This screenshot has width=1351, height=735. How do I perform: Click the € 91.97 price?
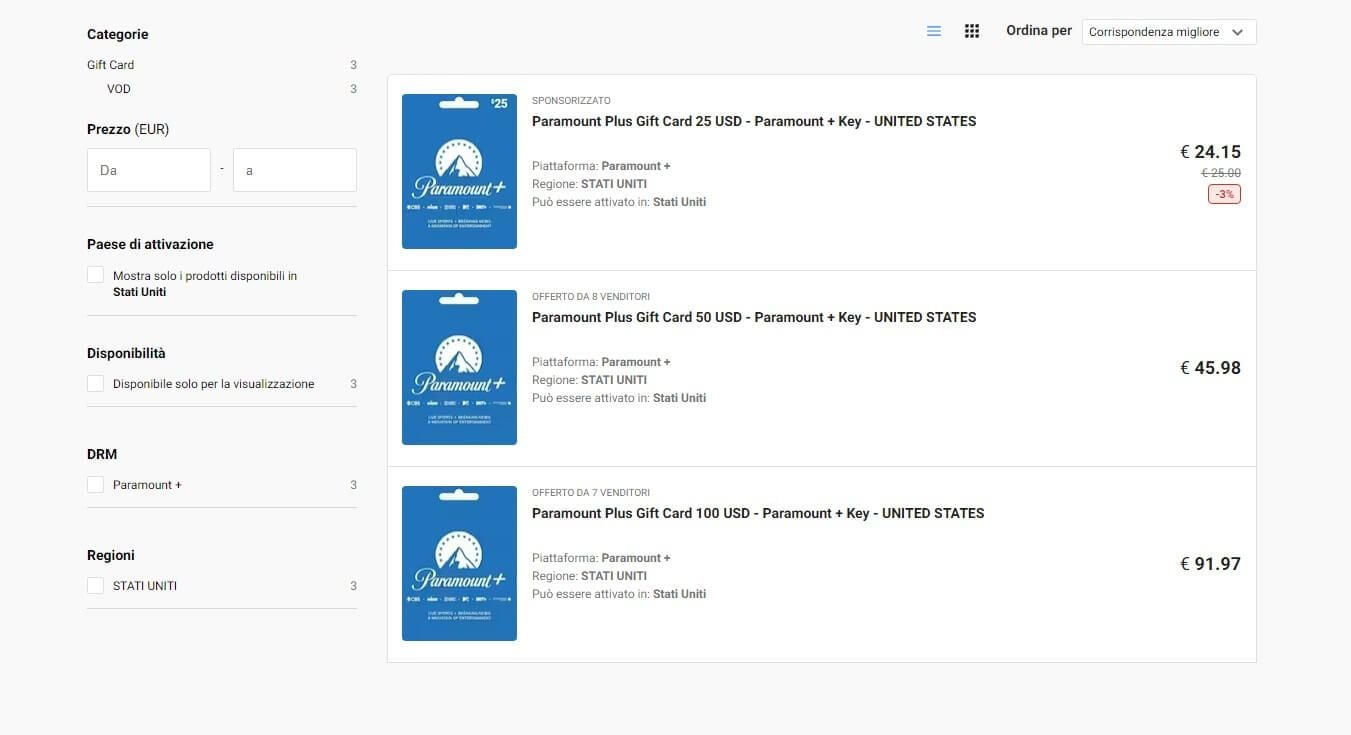click(1210, 564)
